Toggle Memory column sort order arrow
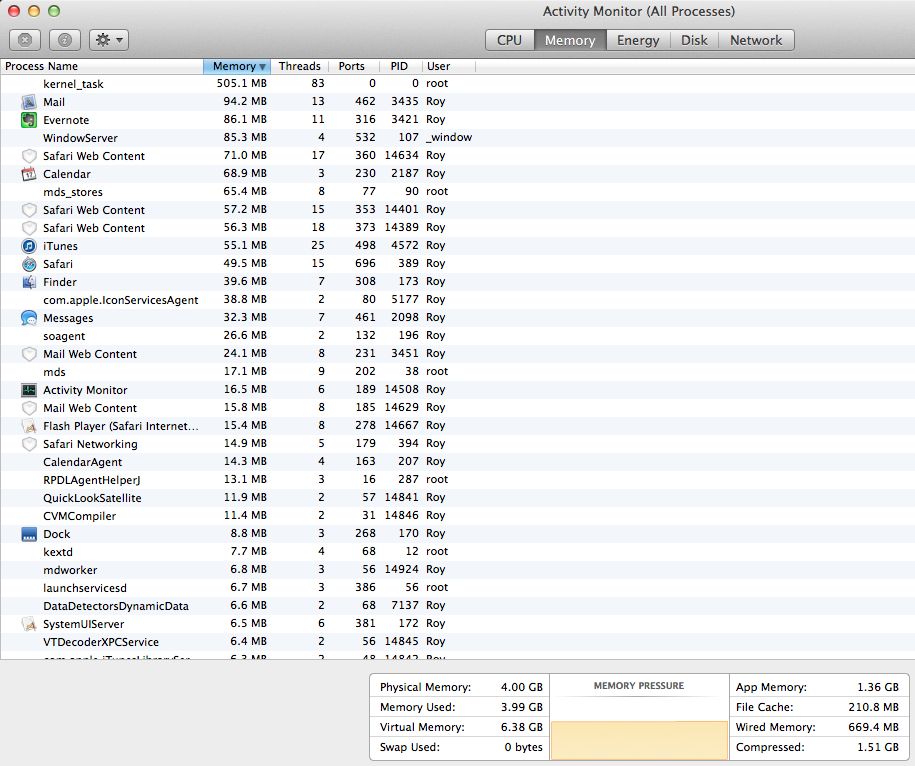This screenshot has width=915, height=766. point(263,67)
